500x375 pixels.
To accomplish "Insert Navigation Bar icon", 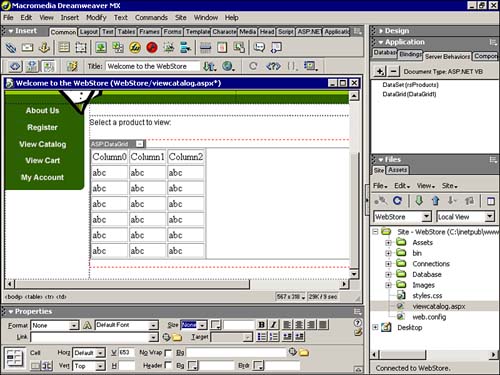I will coord(185,48).
